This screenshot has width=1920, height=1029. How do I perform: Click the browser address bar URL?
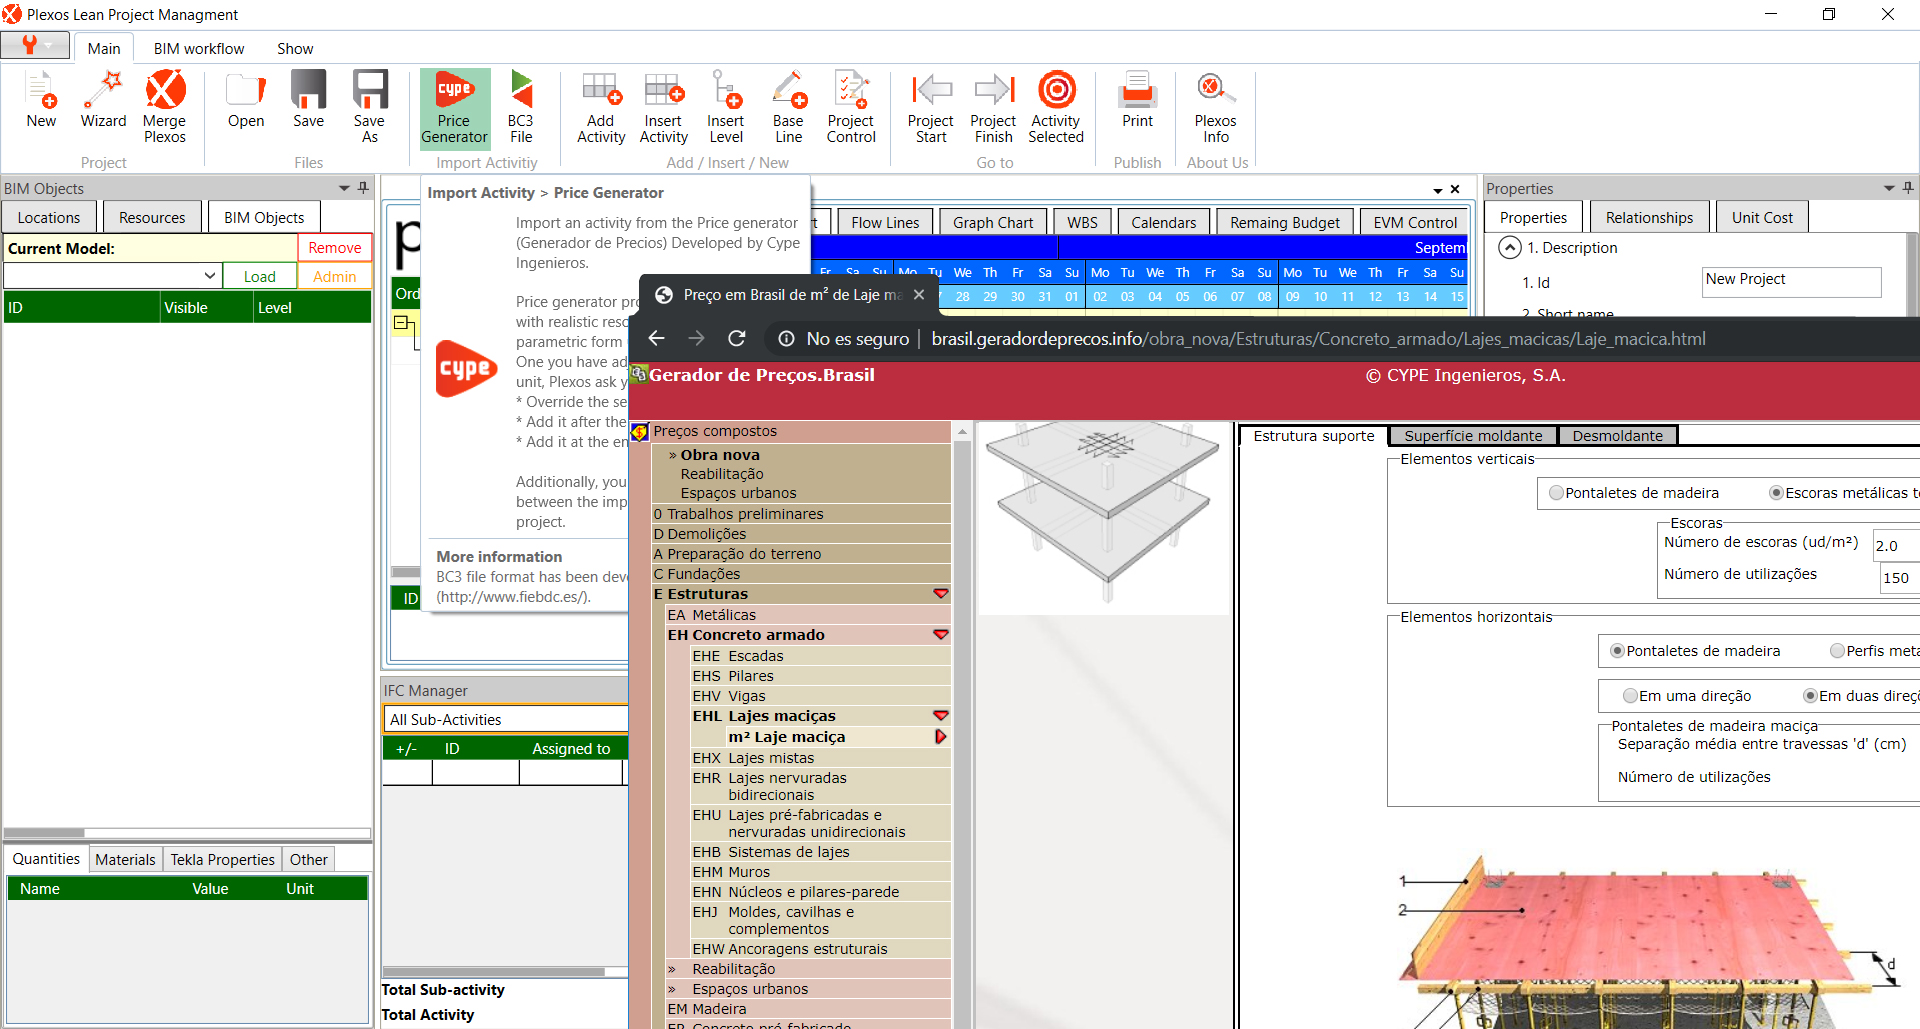click(1318, 339)
